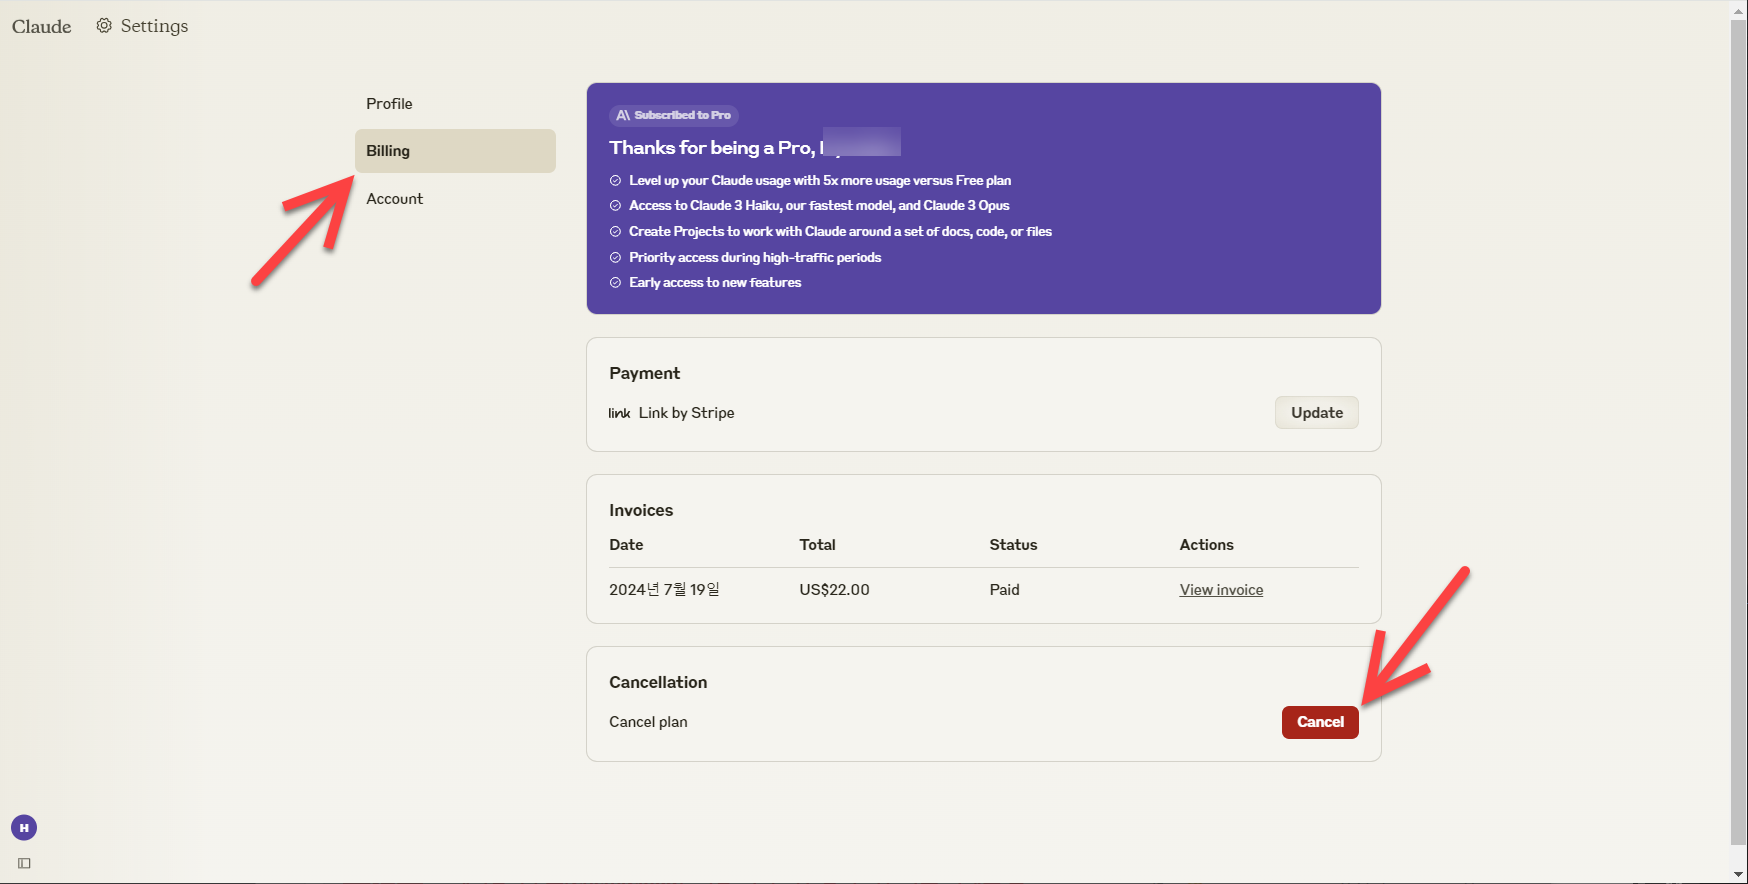Click the invoice total US$22.00
The image size is (1748, 884).
[834, 590]
